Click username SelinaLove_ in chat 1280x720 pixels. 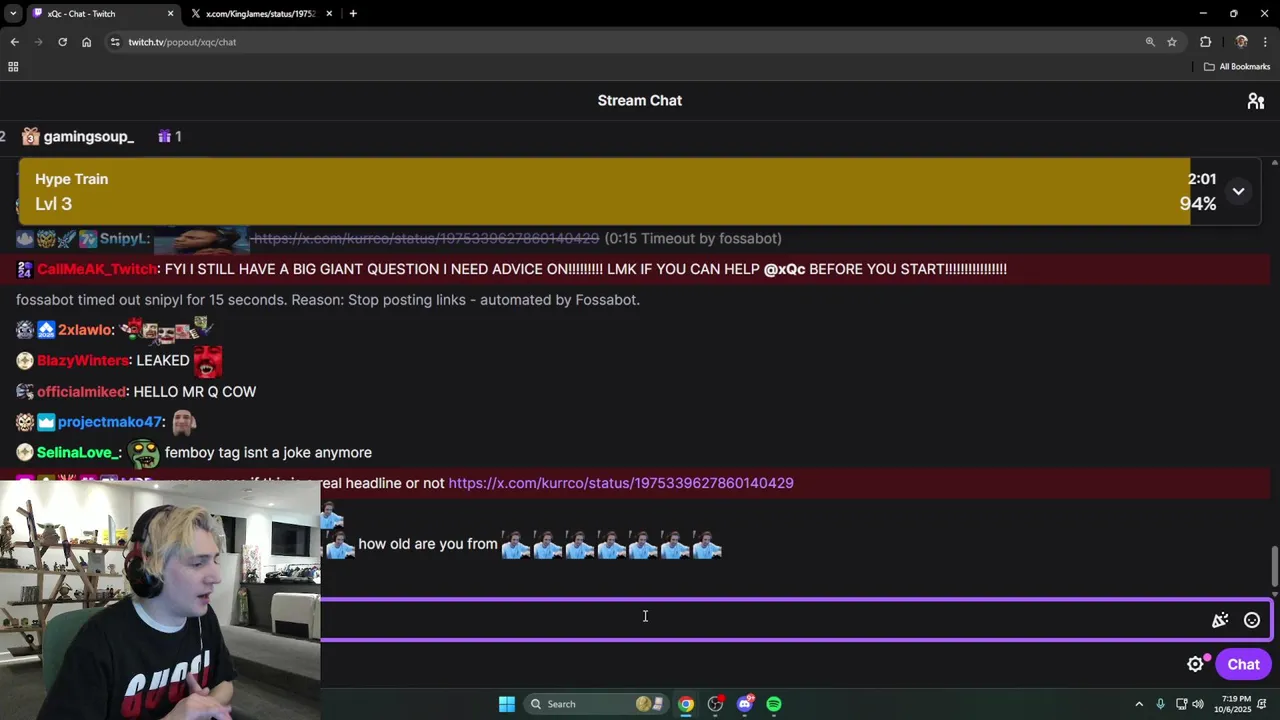pyautogui.click(x=79, y=453)
